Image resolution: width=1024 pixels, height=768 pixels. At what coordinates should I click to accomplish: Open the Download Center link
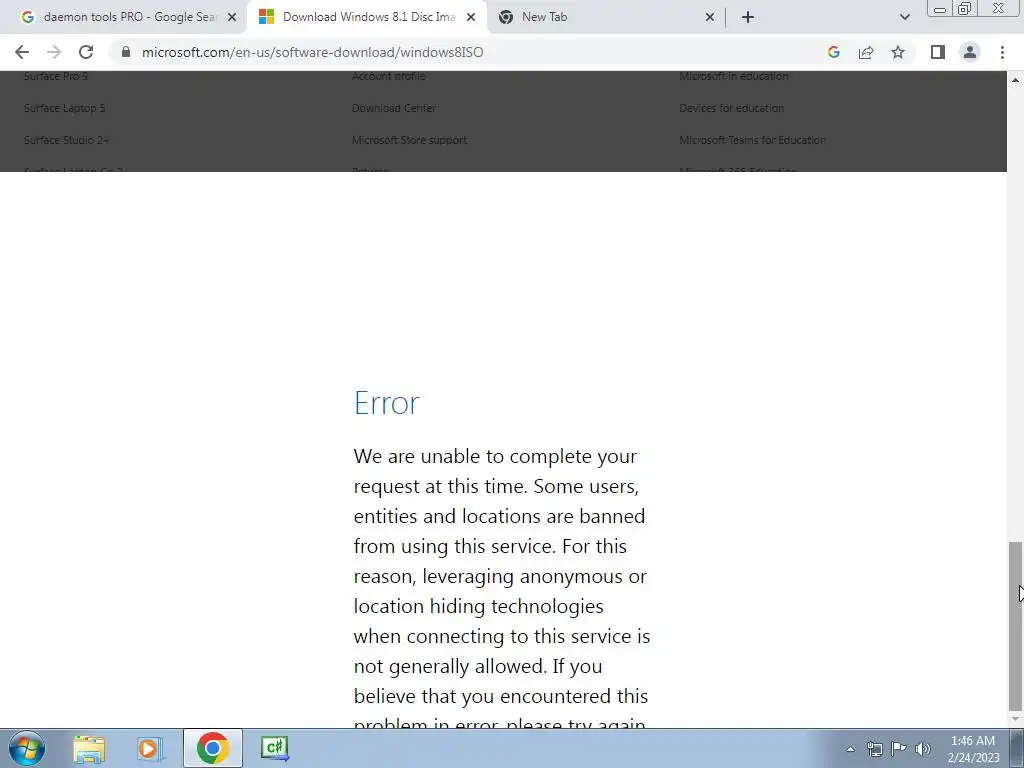pos(394,108)
